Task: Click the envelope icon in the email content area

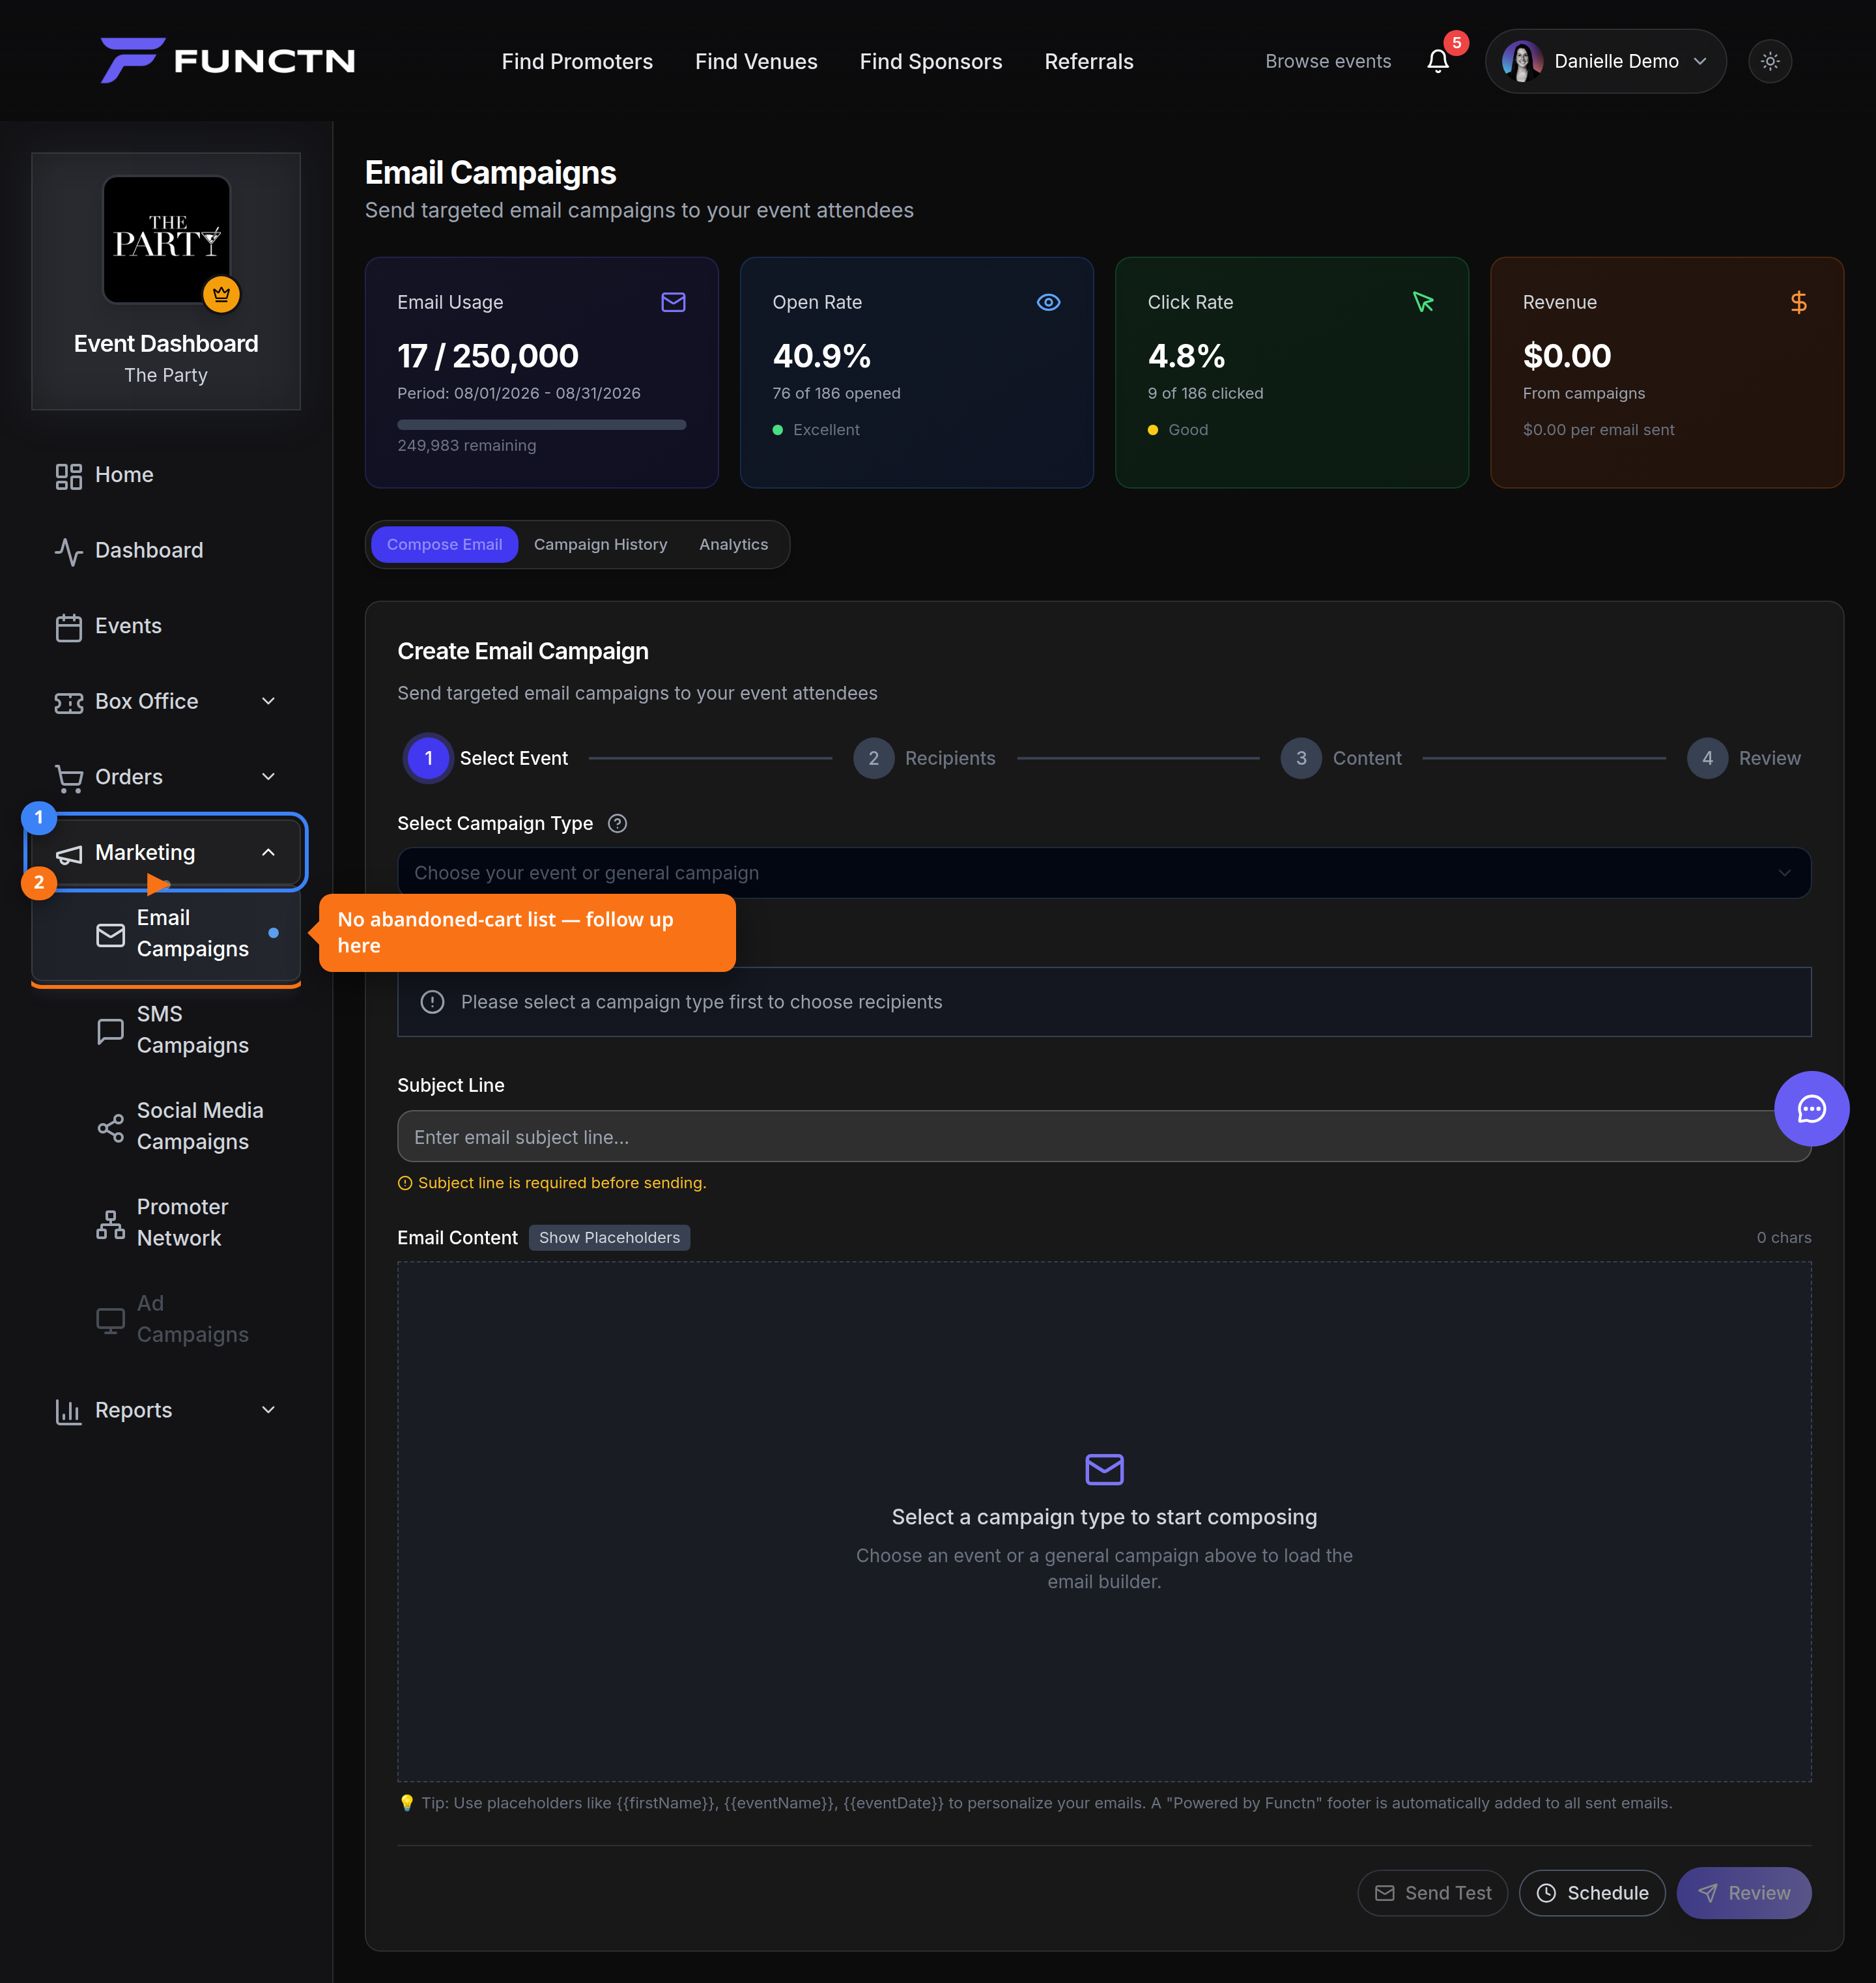Action: 1104,1469
